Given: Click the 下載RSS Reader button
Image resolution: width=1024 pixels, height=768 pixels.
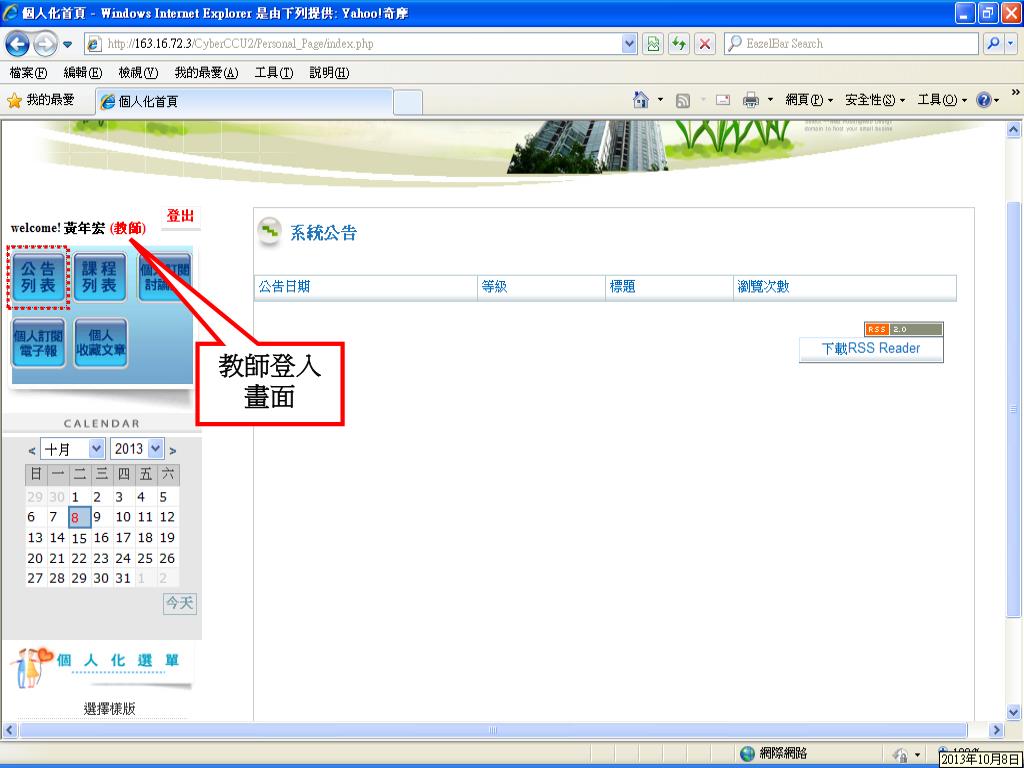Looking at the screenshot, I should click(x=871, y=349).
